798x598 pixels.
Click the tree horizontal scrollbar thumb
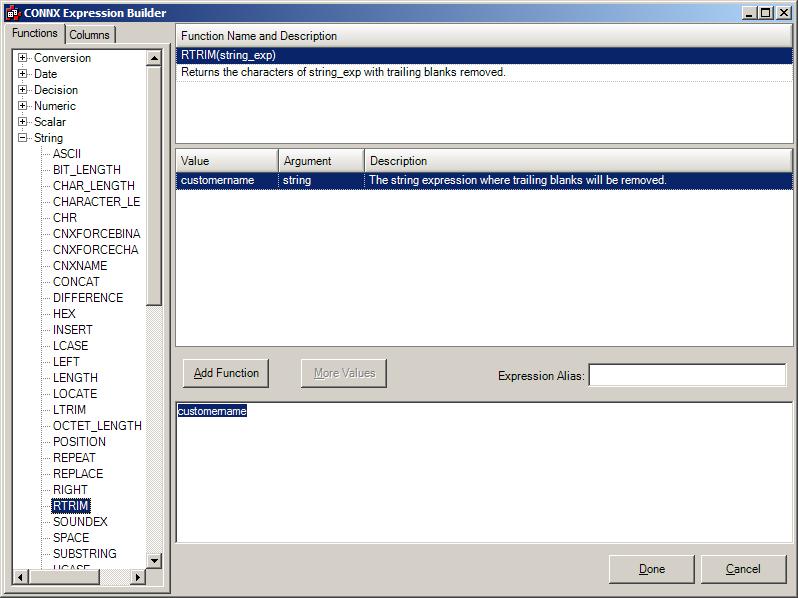pyautogui.click(x=64, y=577)
